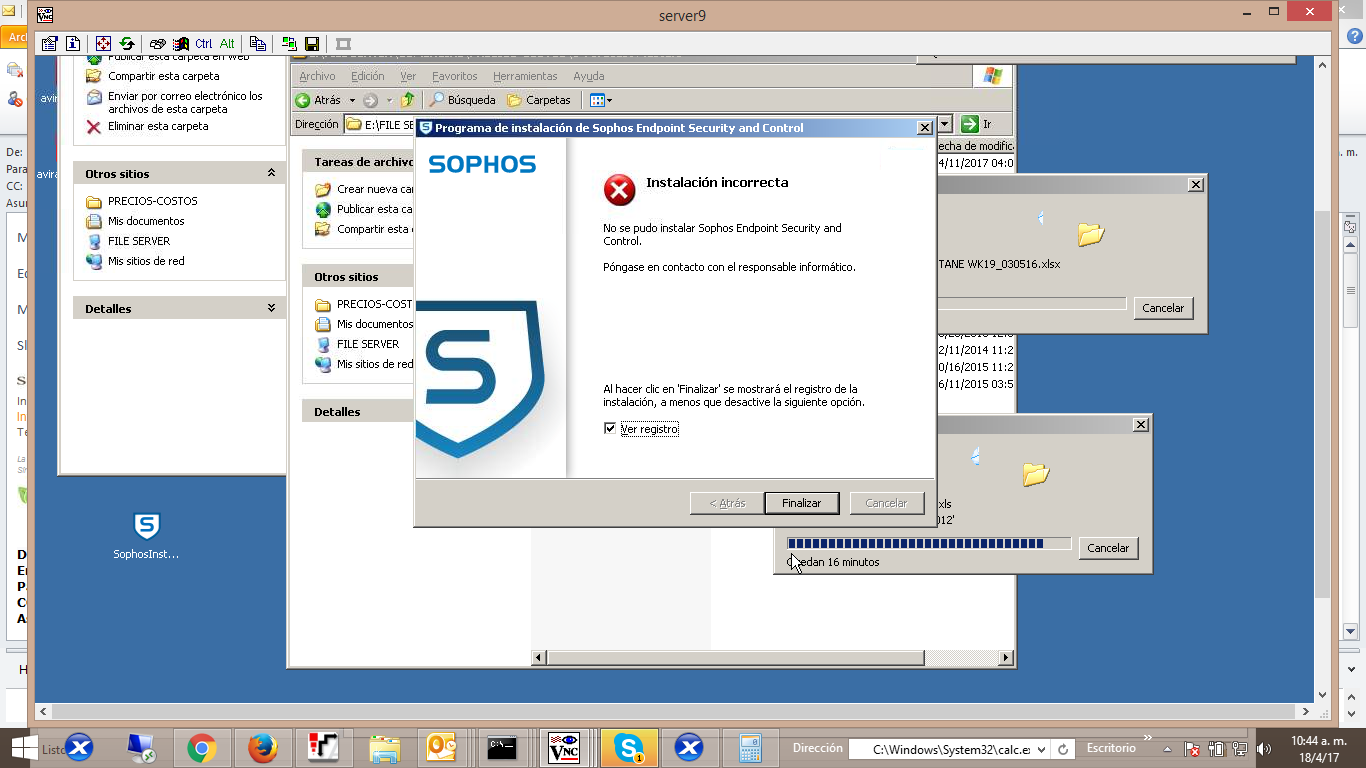Open Mis documentos in left Otros sitios panel
Screen dimensions: 1366x768
tap(146, 221)
